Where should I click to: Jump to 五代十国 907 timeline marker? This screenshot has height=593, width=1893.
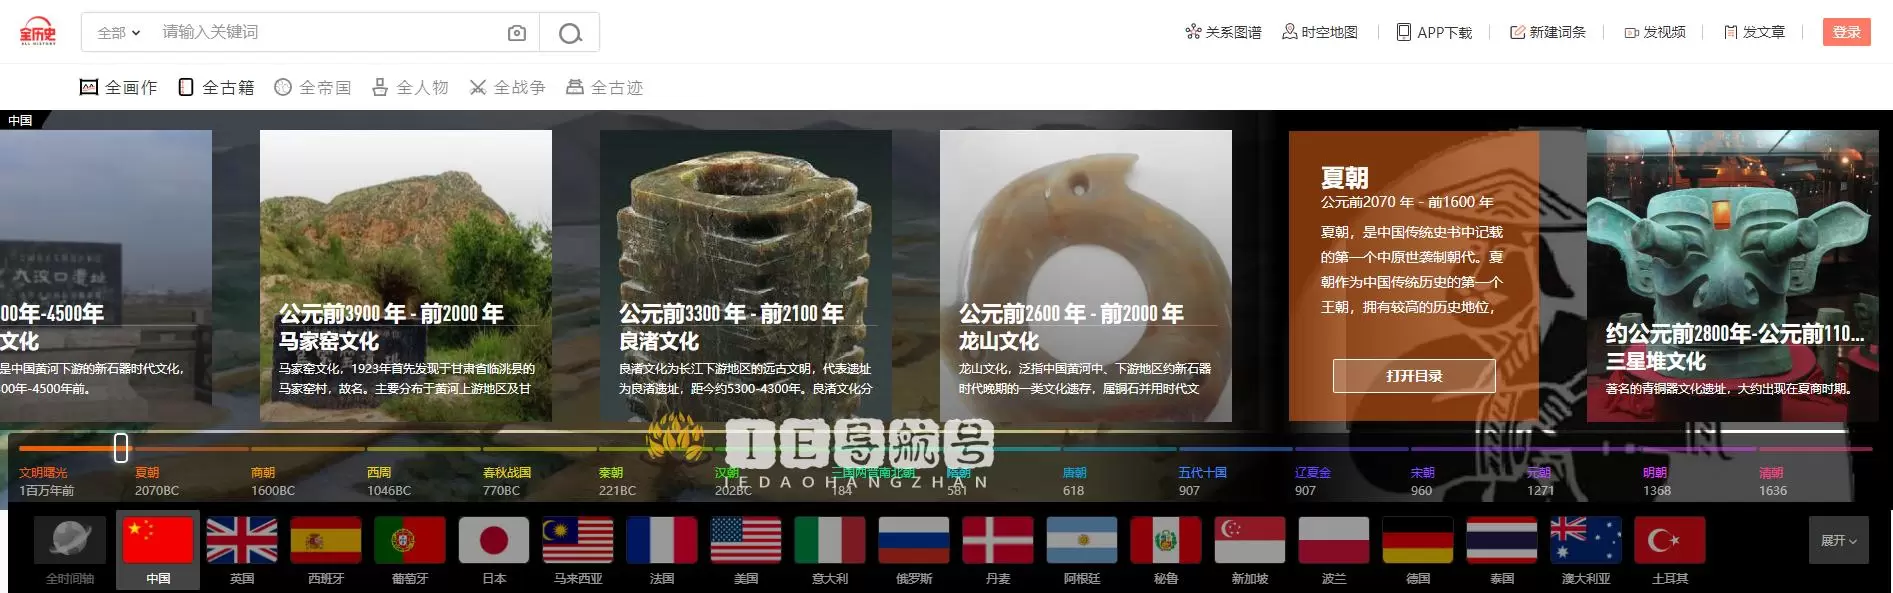point(1202,481)
